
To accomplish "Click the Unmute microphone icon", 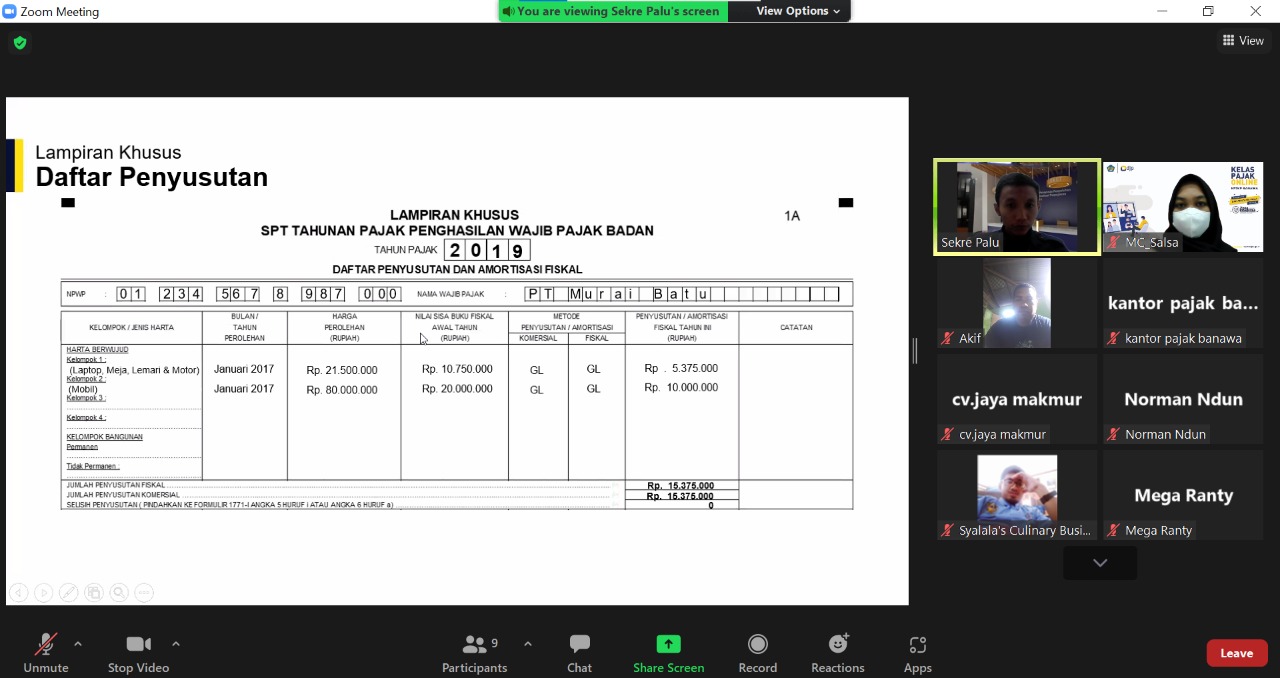I will click(46, 645).
